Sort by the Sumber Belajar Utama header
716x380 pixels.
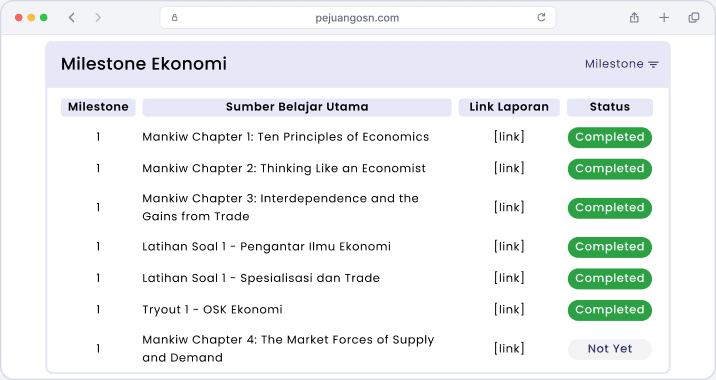click(x=297, y=107)
